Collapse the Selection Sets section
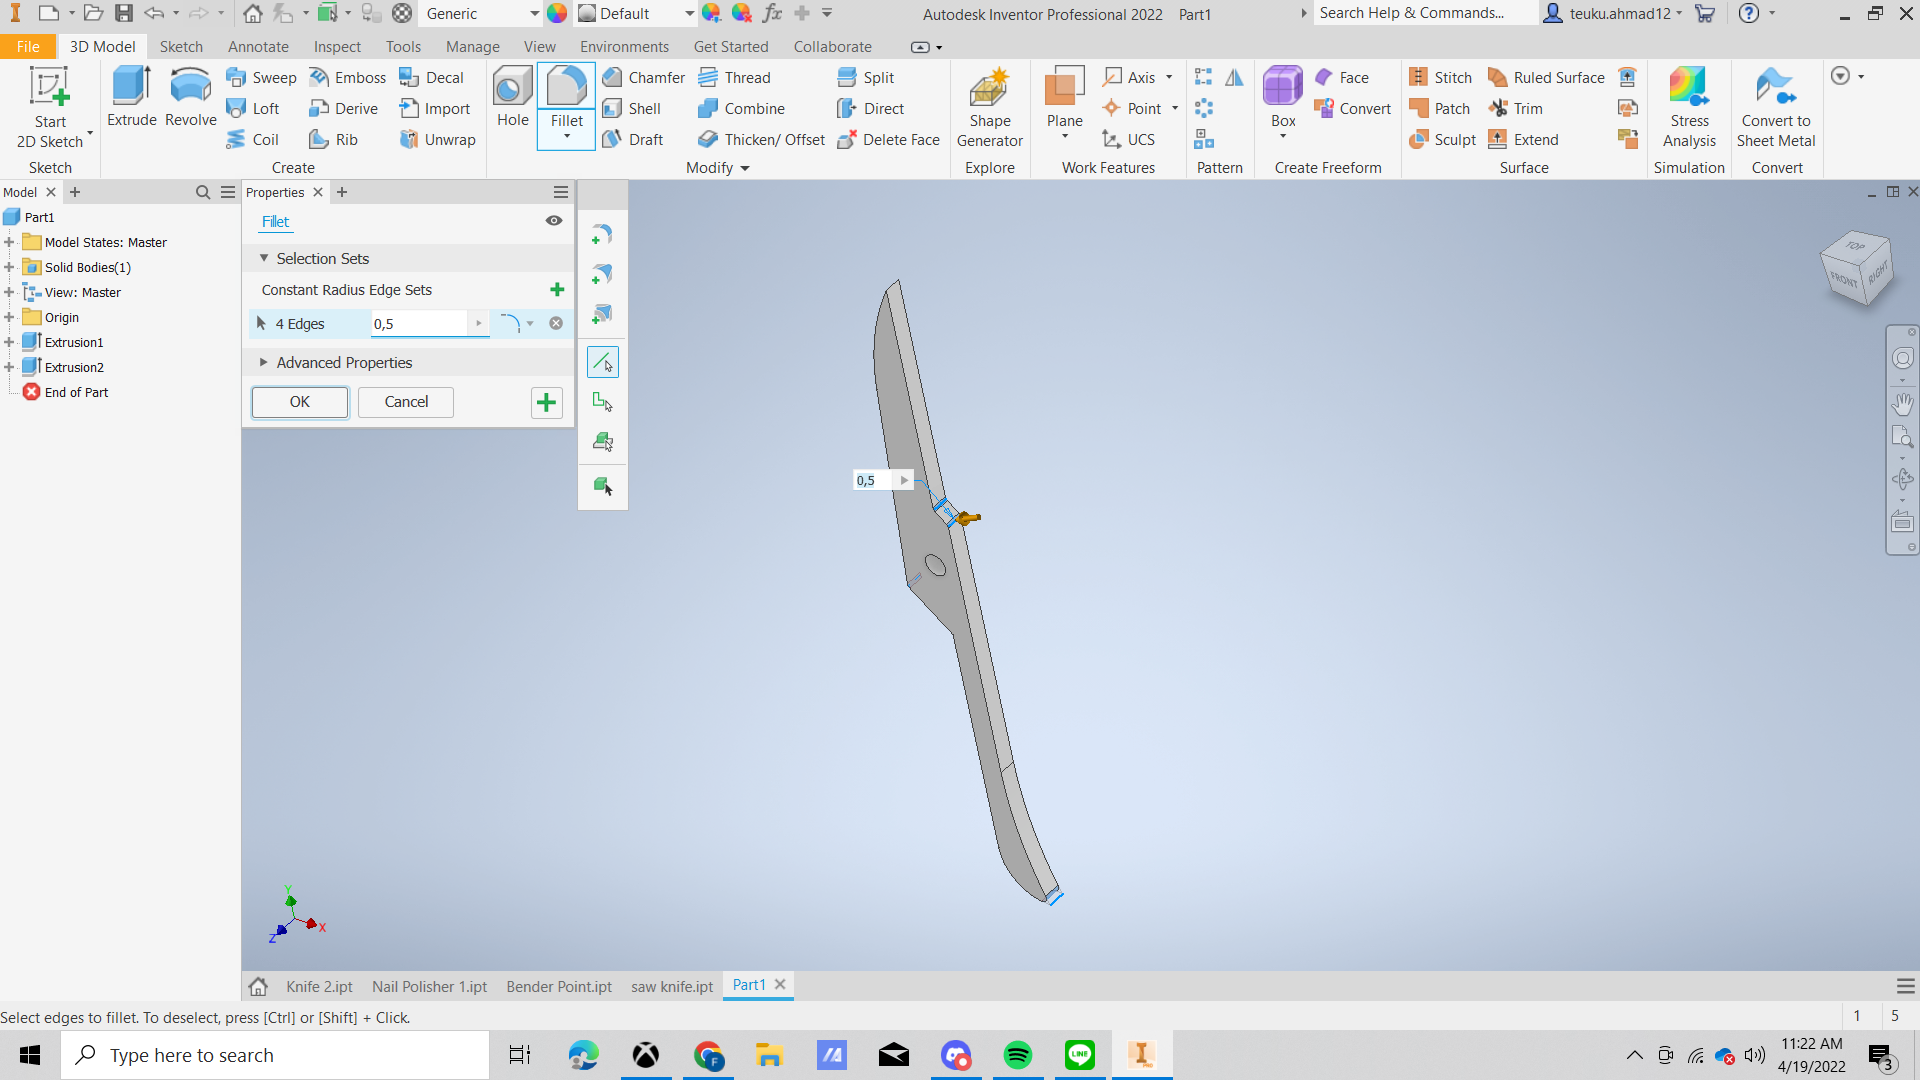The height and width of the screenshot is (1080, 1920). tap(264, 258)
